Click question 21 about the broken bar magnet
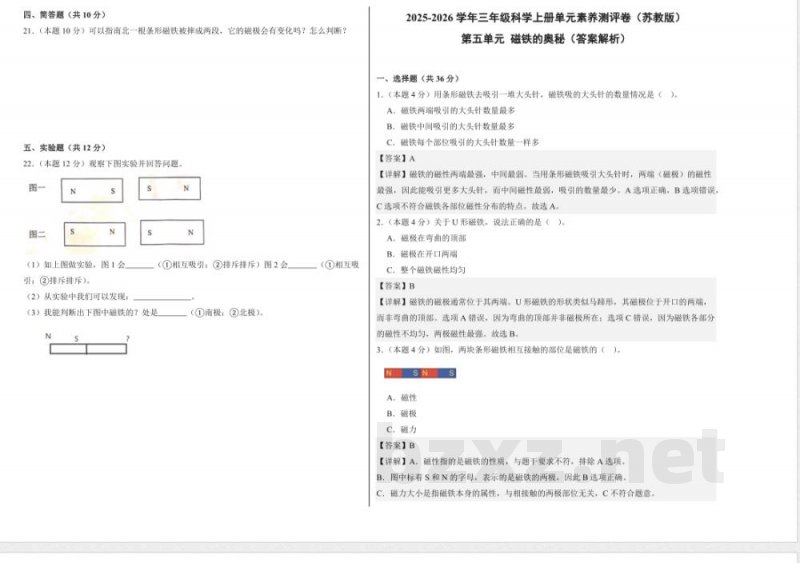800x563 pixels. point(185,31)
